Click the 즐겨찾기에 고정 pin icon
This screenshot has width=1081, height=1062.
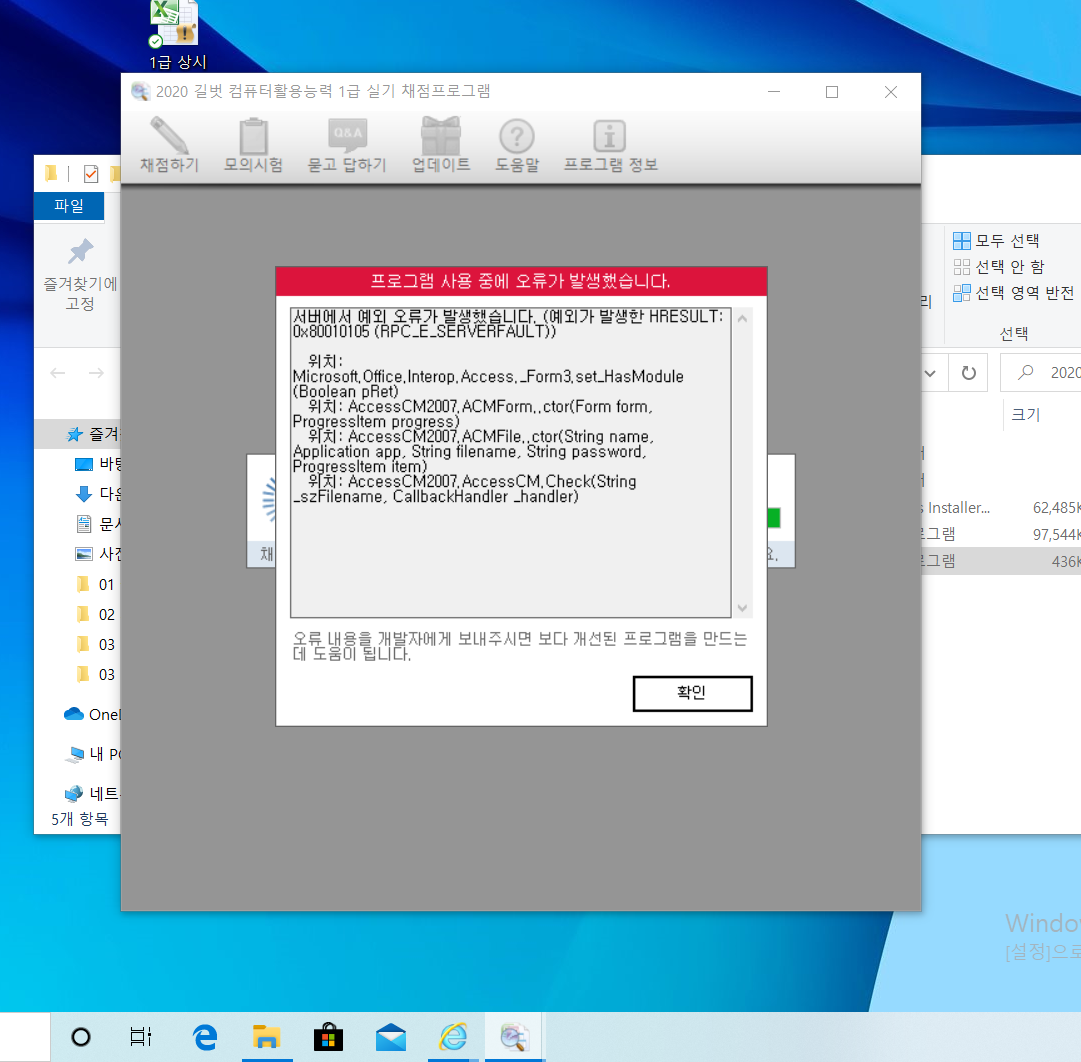click(x=80, y=251)
